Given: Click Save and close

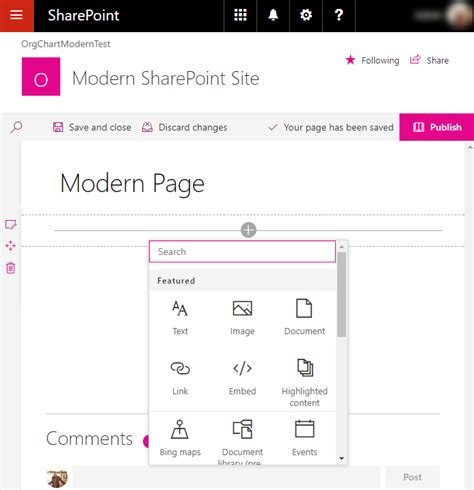Looking at the screenshot, I should [x=92, y=127].
